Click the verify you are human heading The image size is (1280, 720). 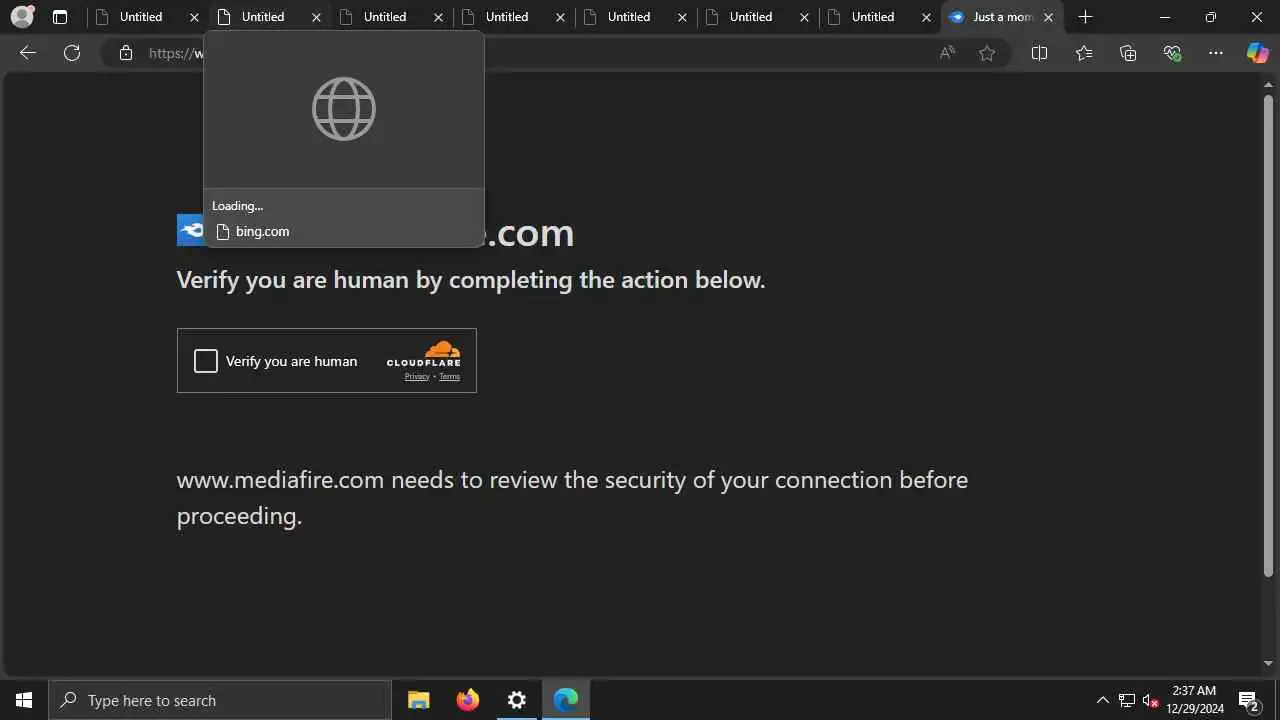[471, 280]
